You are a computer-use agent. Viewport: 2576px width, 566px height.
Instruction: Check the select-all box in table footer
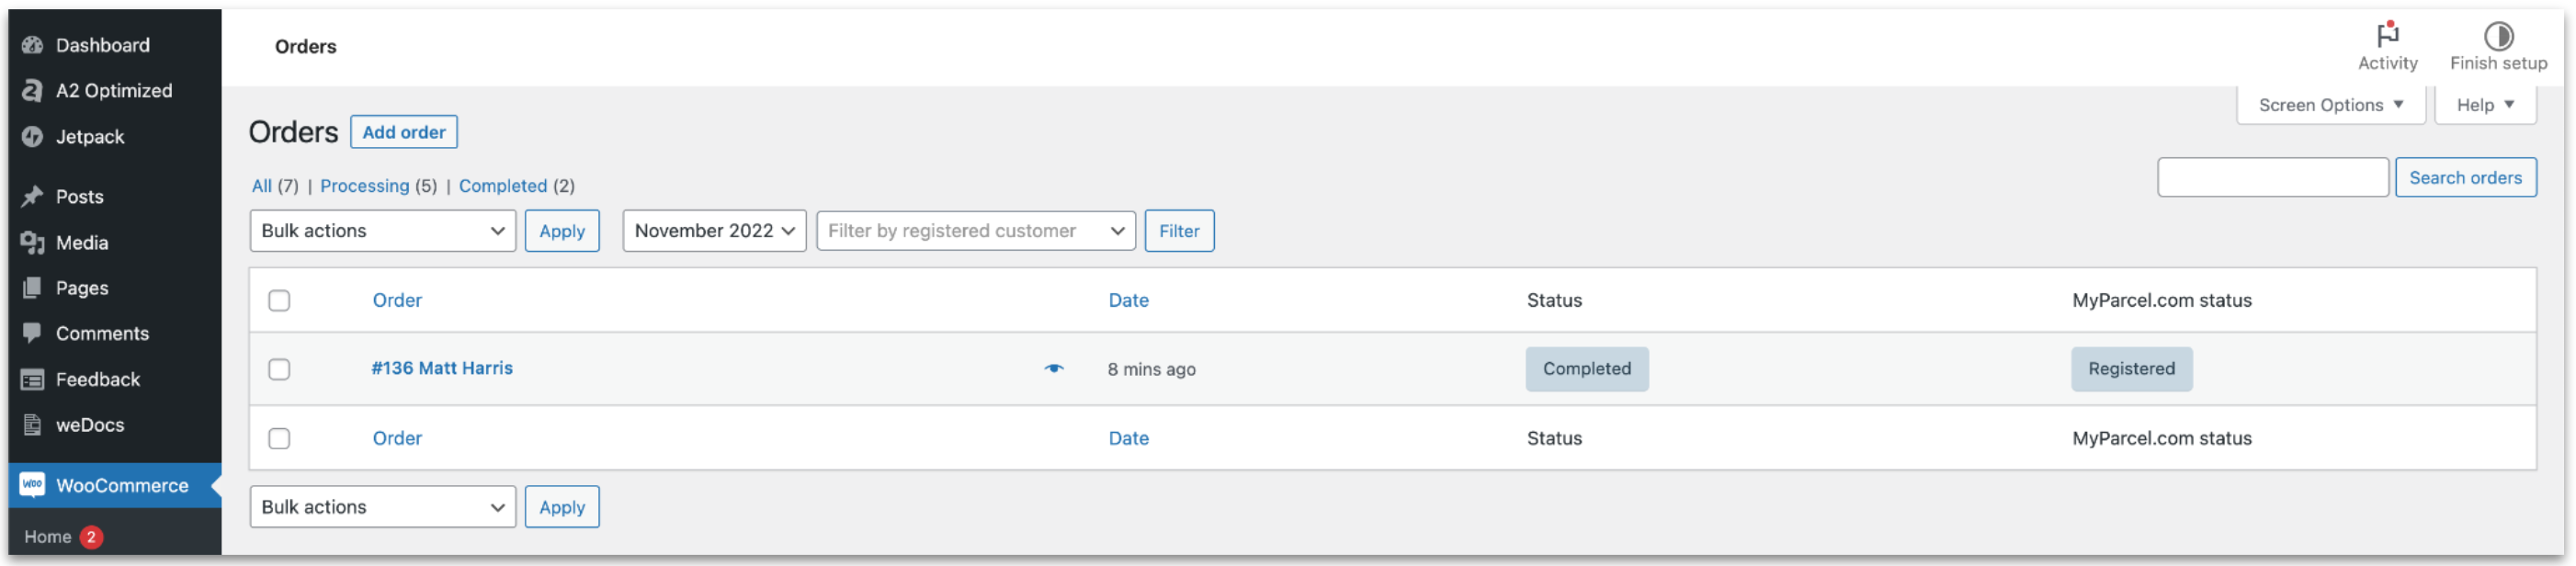pyautogui.click(x=279, y=439)
